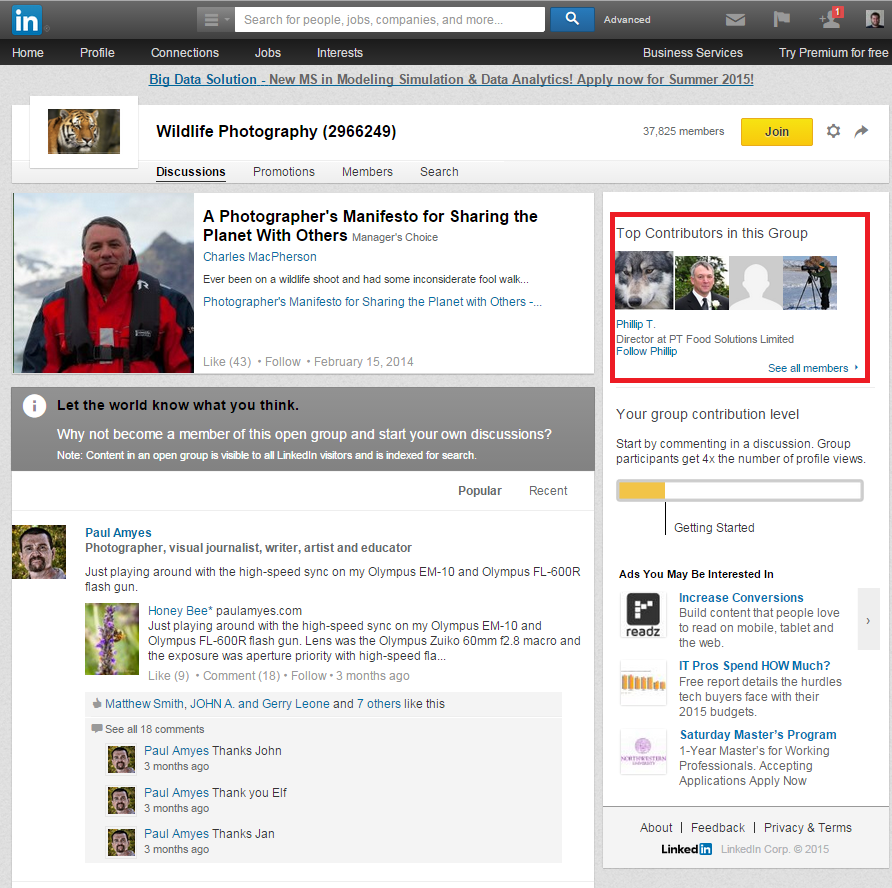Image resolution: width=892 pixels, height=888 pixels.
Task: Open Advanced search link
Action: (x=627, y=20)
